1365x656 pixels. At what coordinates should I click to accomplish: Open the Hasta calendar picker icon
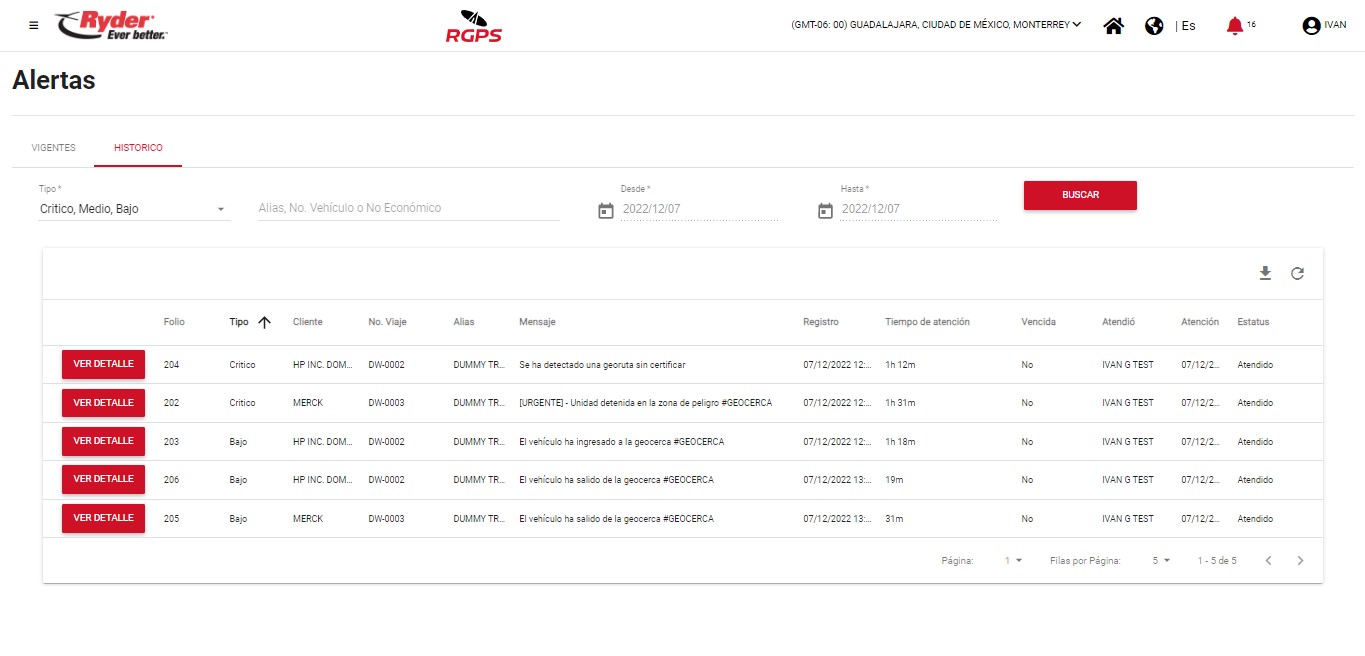(x=825, y=211)
